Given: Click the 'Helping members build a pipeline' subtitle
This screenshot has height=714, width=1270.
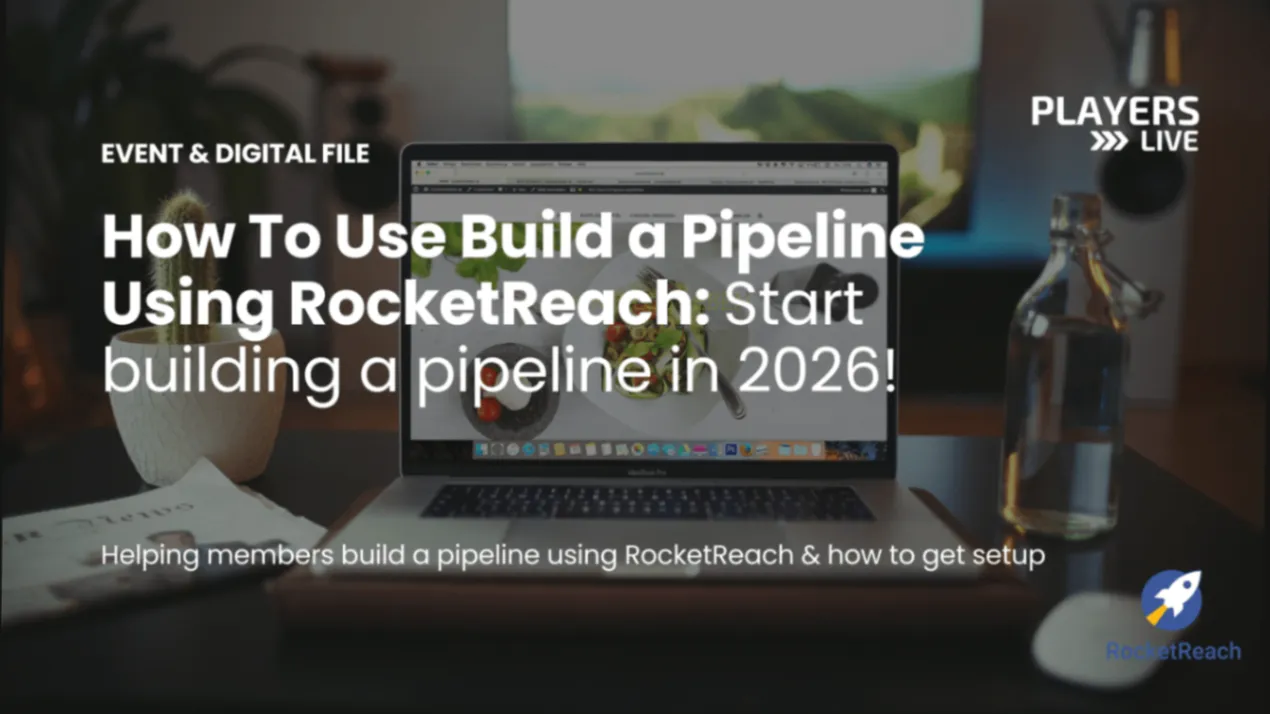Looking at the screenshot, I should click(573, 555).
